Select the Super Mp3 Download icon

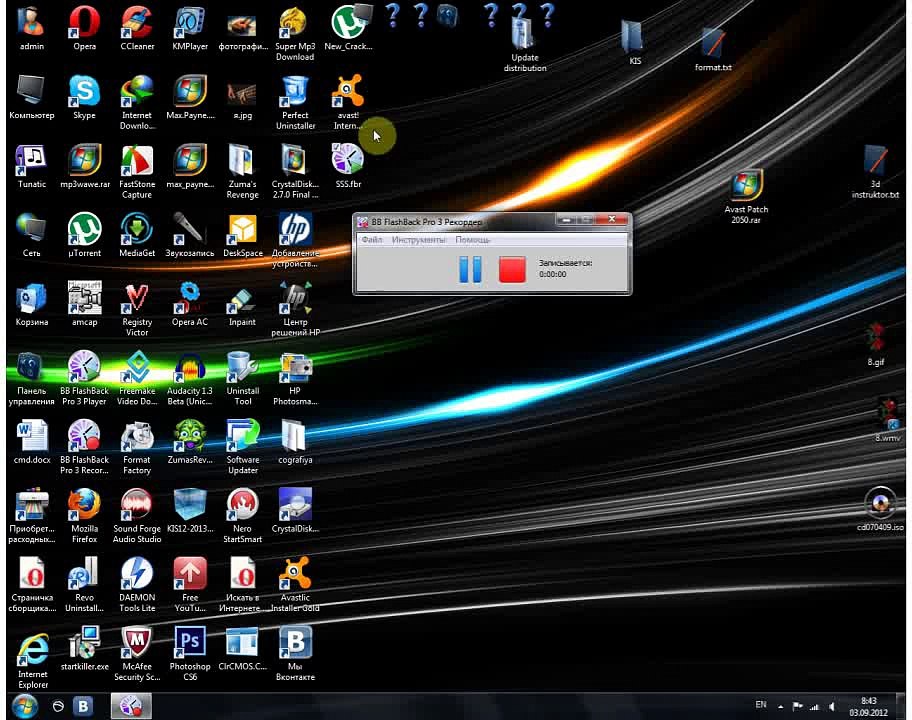[295, 33]
